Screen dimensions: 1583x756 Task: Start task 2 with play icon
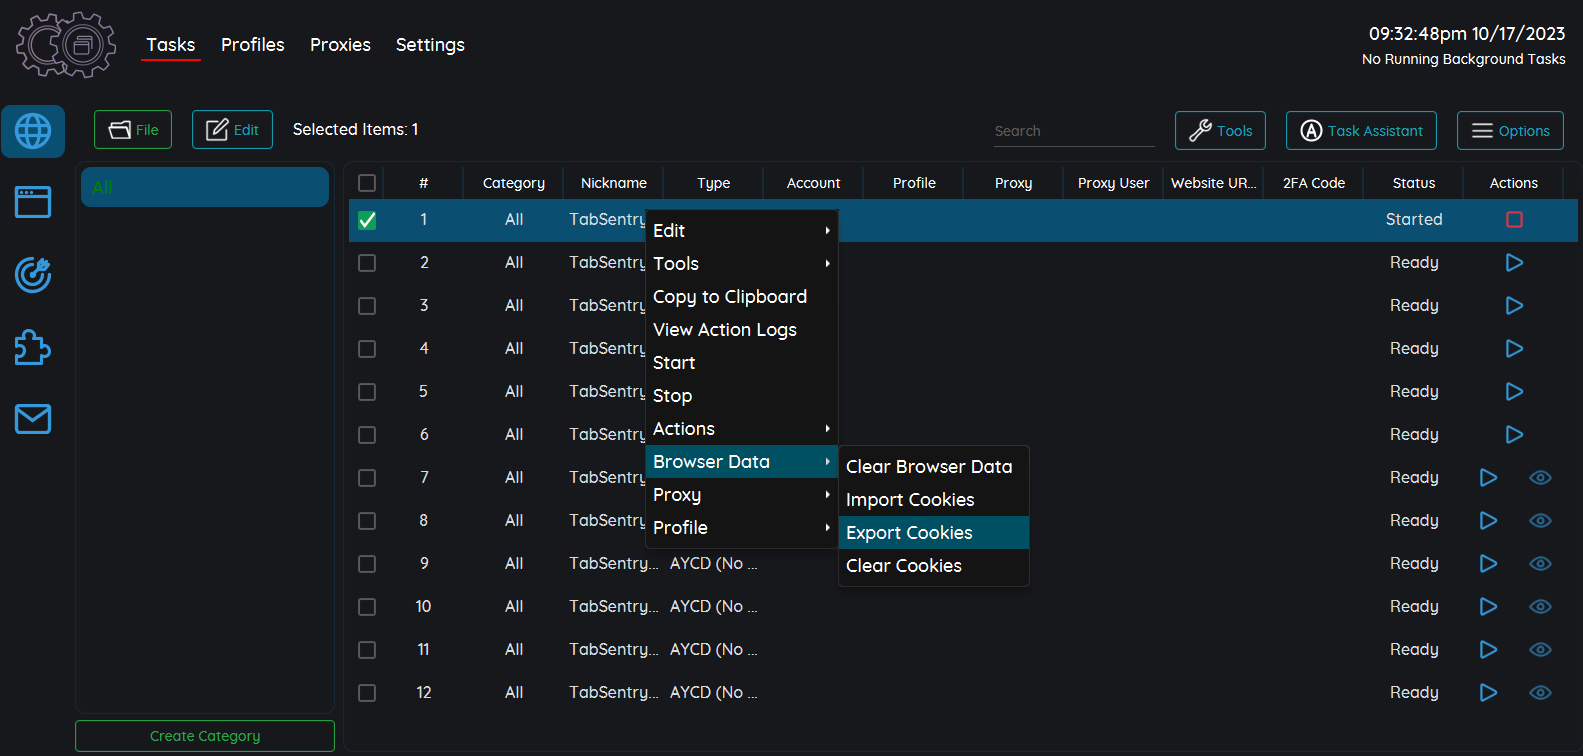point(1514,262)
